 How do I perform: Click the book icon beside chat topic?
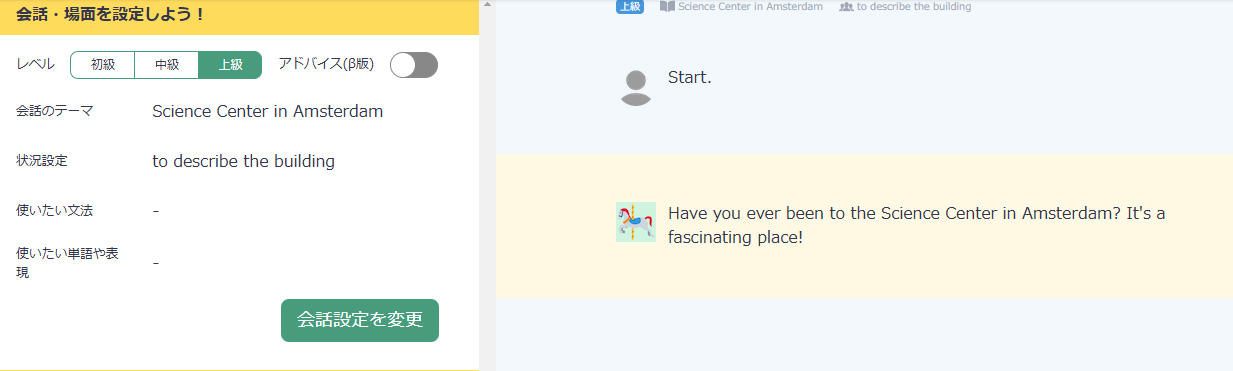[x=667, y=6]
